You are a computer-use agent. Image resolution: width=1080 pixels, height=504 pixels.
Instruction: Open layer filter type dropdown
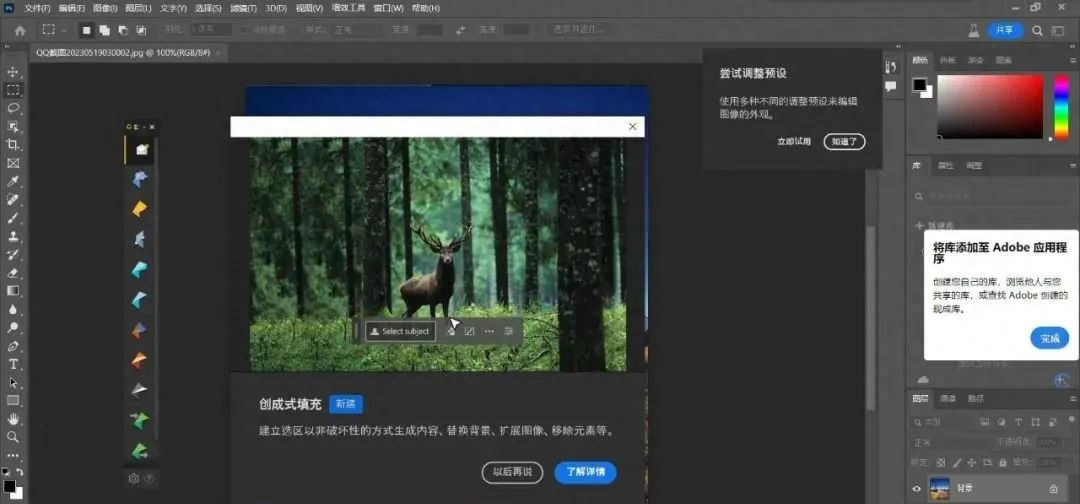coord(944,421)
